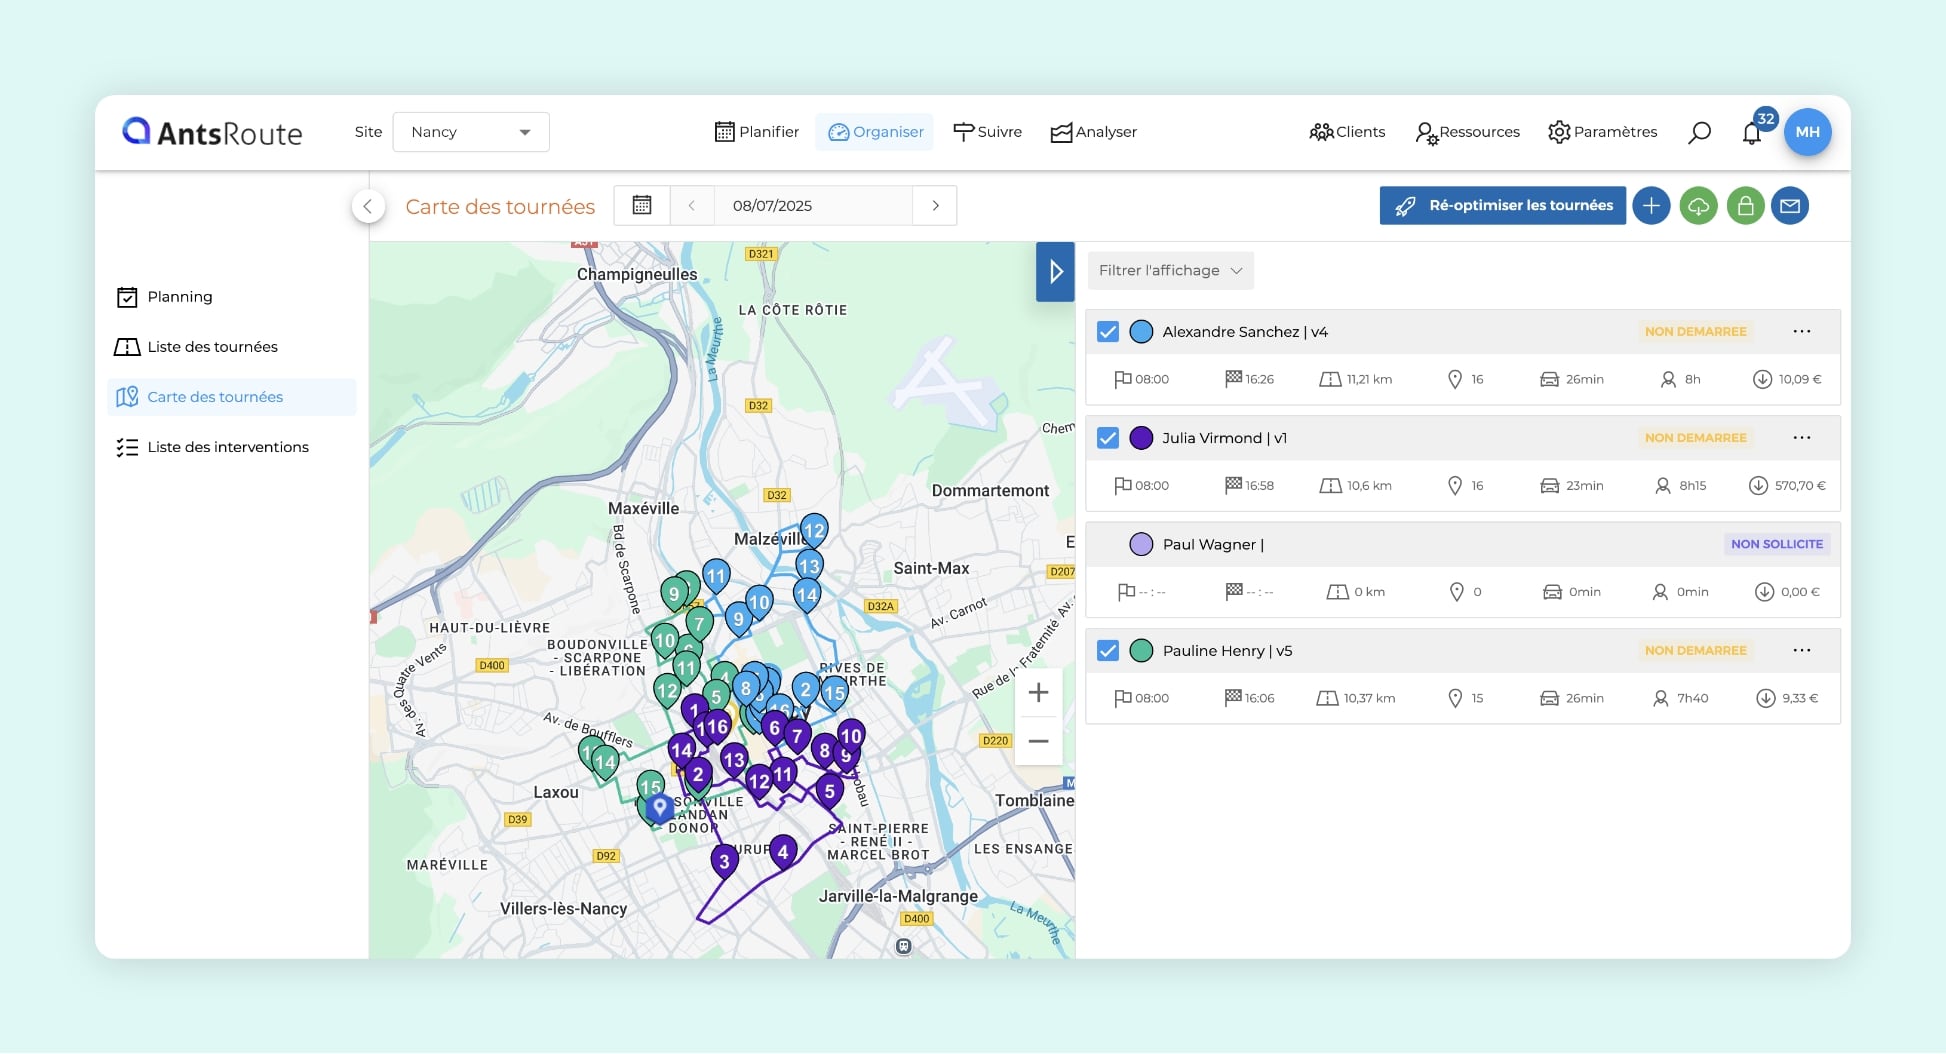1946x1054 pixels.
Task: Click the blue plus add button
Action: tap(1651, 206)
